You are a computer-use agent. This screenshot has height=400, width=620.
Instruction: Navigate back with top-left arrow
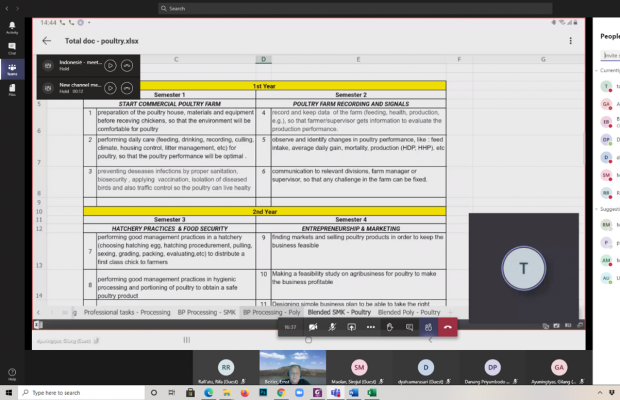click(x=7, y=8)
